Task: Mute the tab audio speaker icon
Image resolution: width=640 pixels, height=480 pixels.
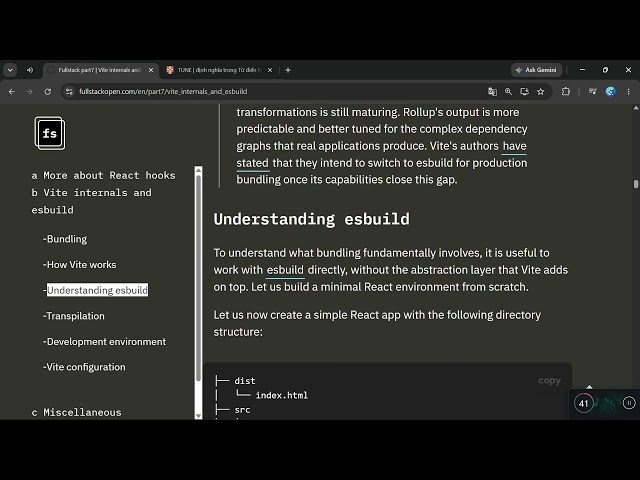Action: coord(30,70)
